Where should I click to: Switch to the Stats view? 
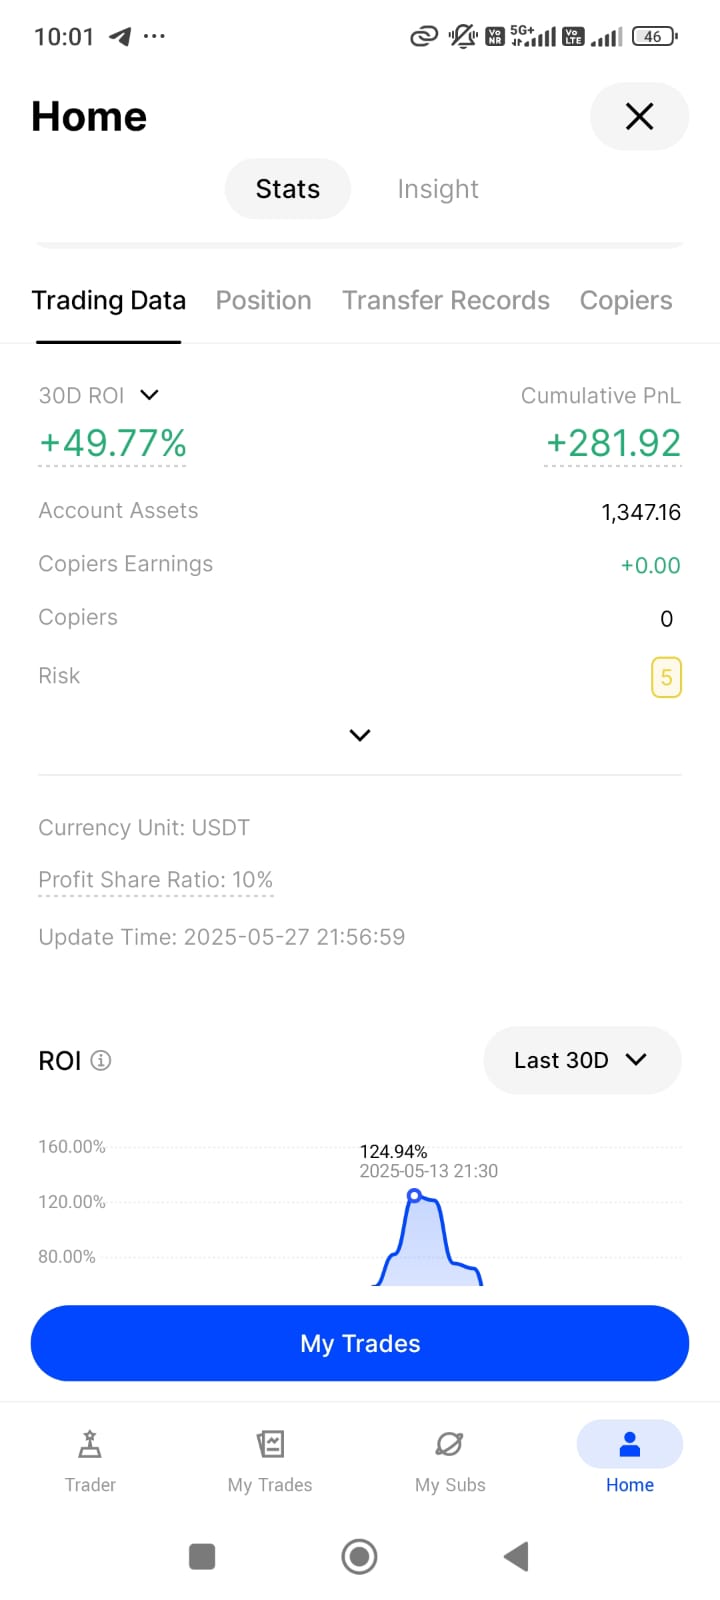[x=288, y=189]
